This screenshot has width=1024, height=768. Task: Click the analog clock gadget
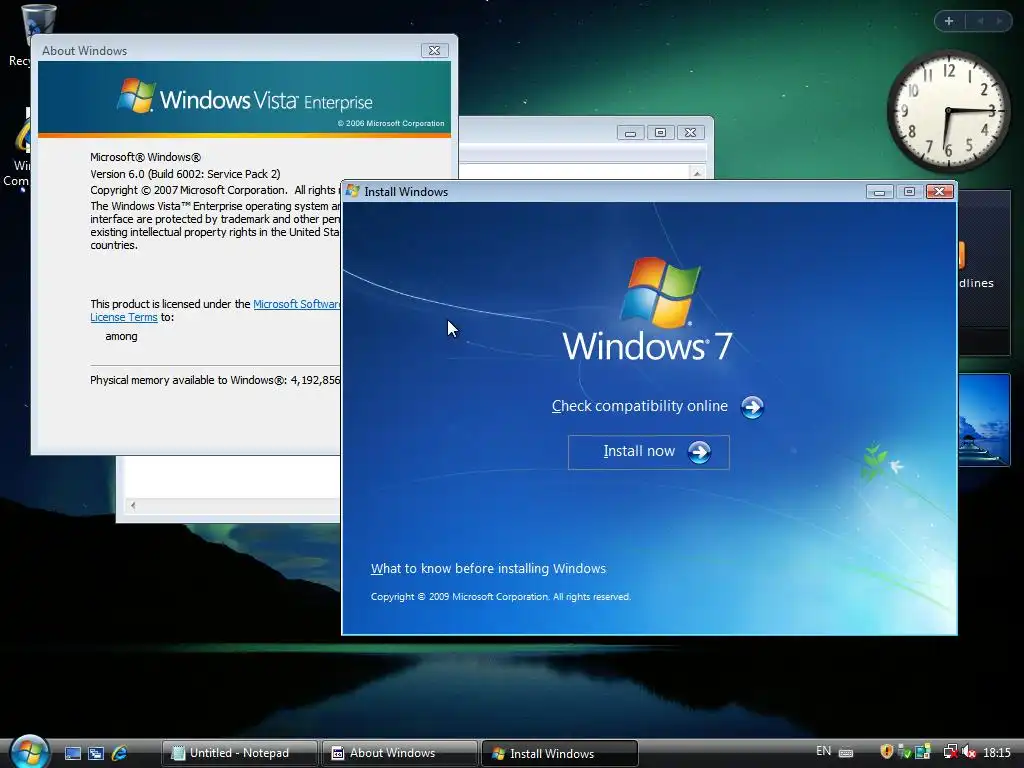pyautogui.click(x=948, y=112)
